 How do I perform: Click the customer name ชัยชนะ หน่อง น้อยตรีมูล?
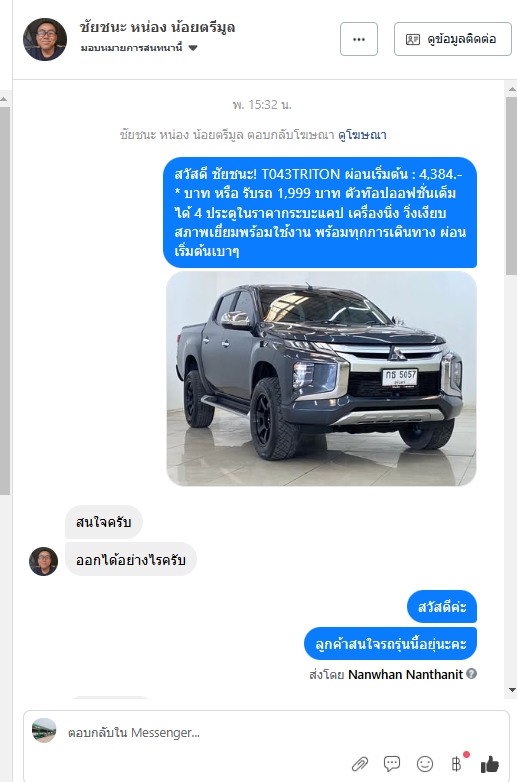click(157, 27)
